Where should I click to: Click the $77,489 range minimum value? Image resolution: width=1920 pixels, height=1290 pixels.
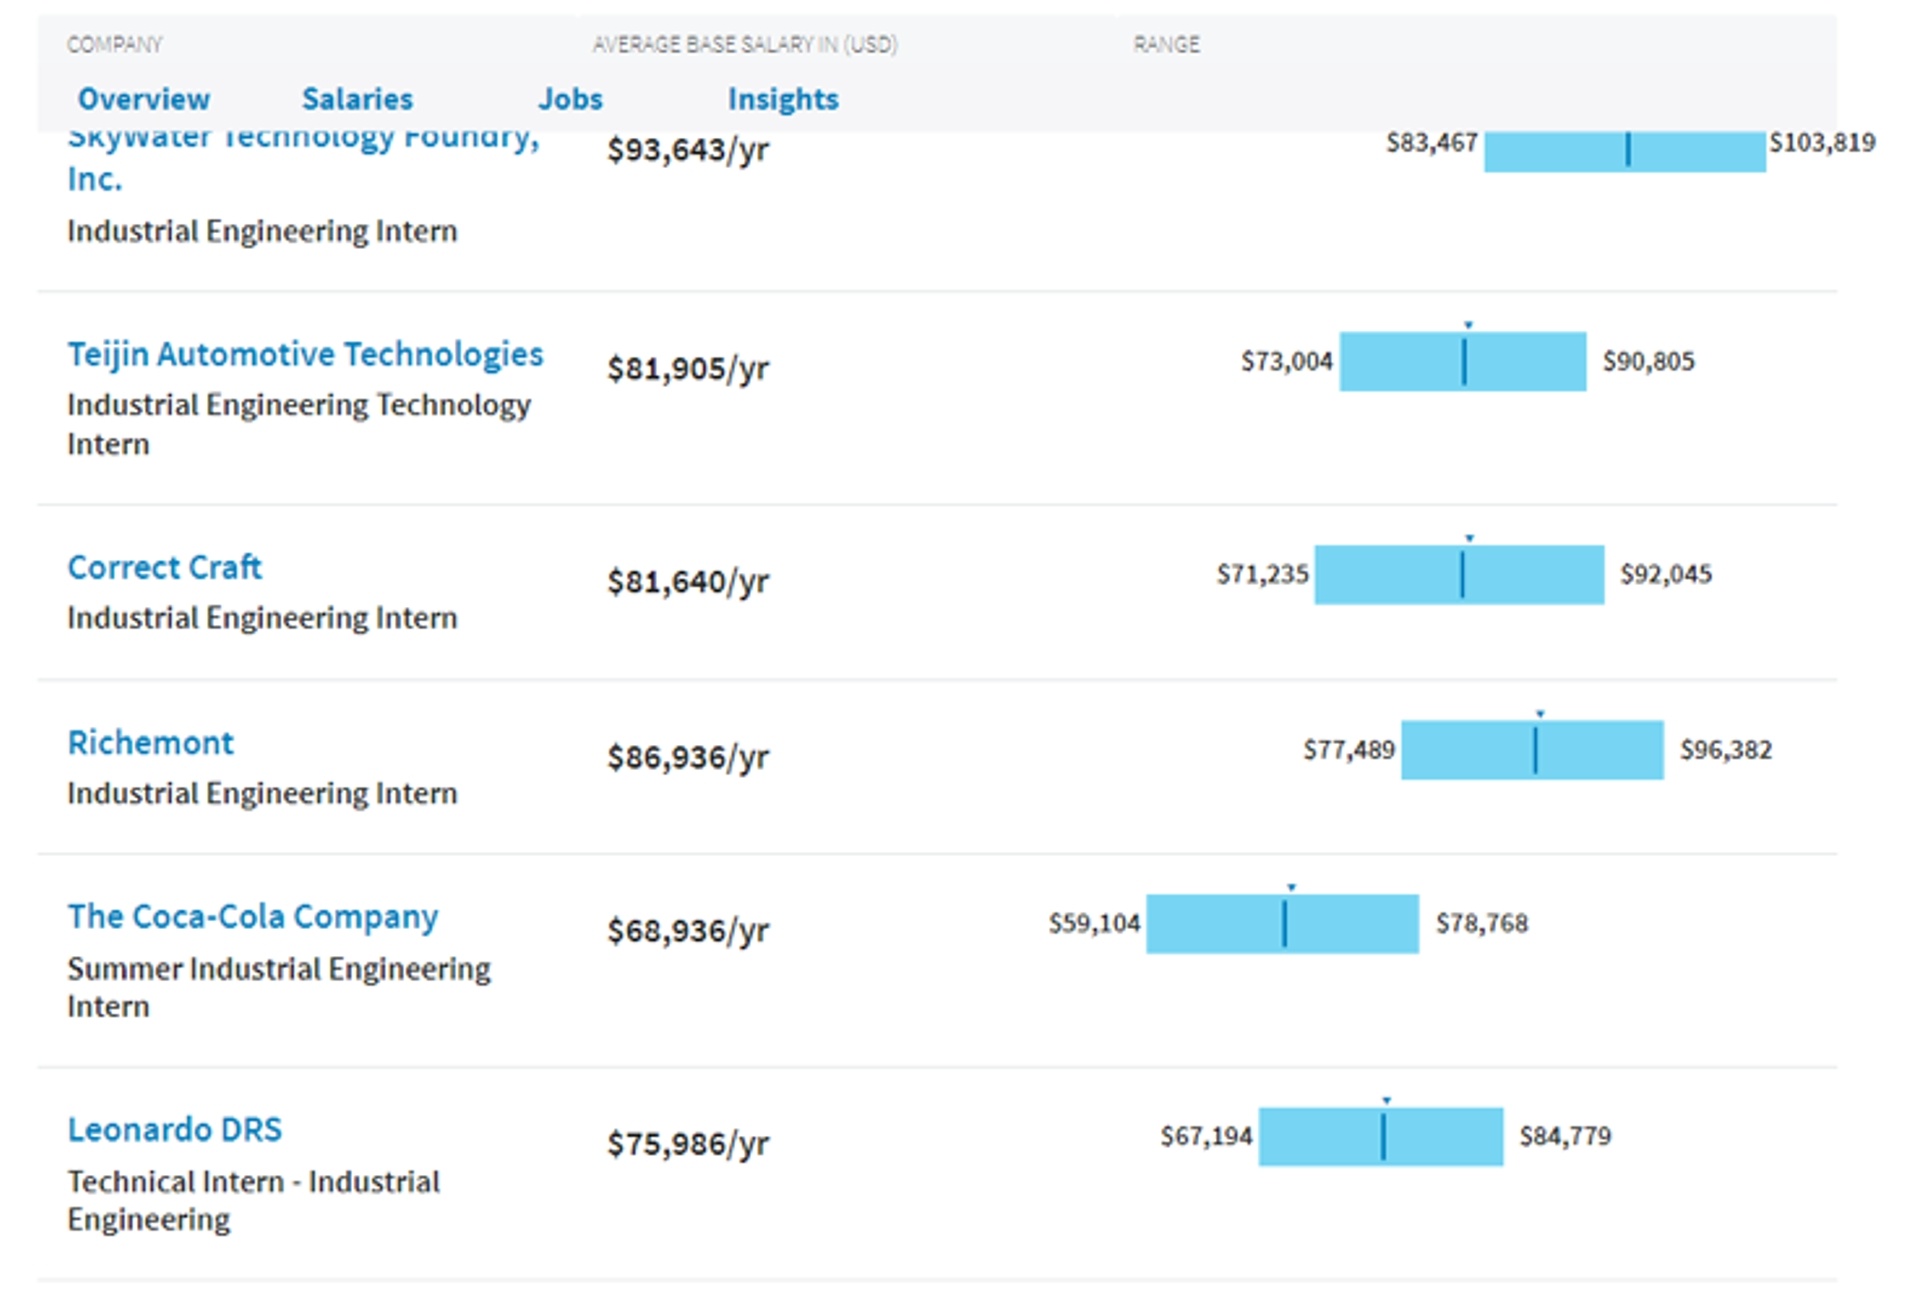1349,750
